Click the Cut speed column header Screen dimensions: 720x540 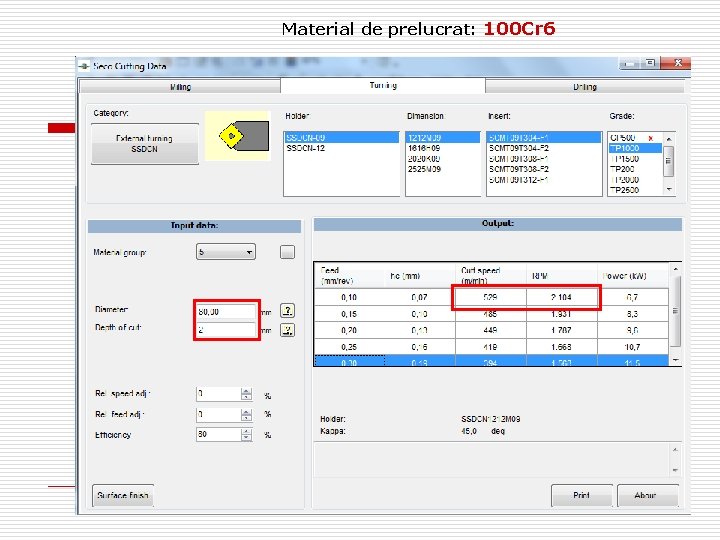[x=491, y=276]
